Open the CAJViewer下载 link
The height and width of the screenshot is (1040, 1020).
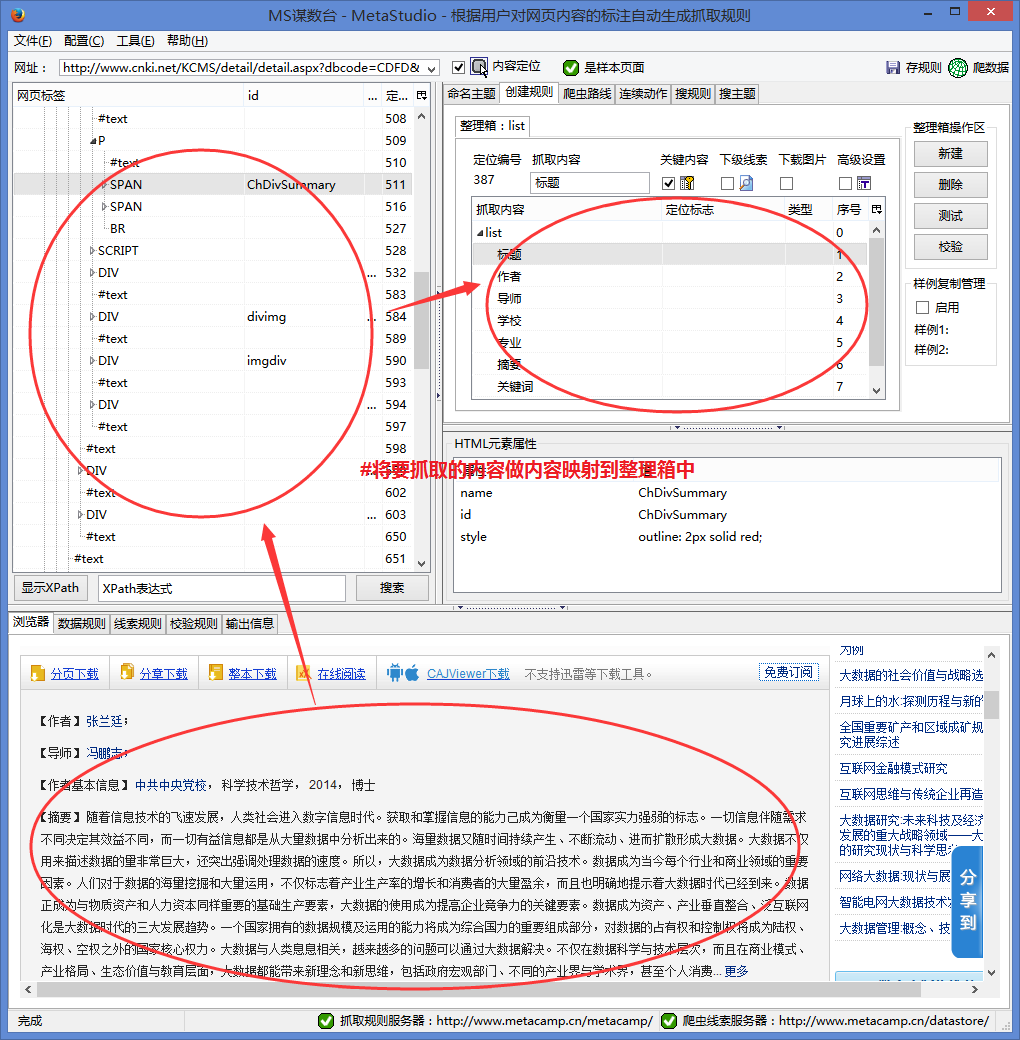(x=468, y=674)
